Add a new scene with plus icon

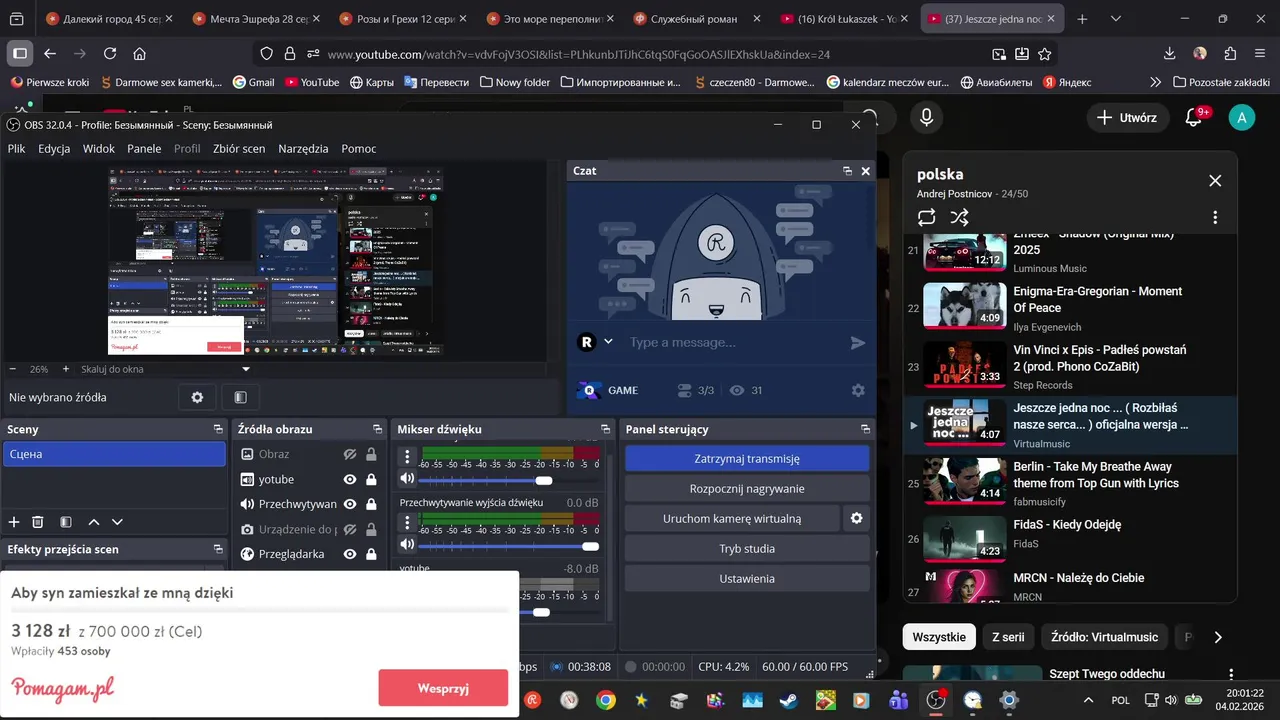point(14,522)
